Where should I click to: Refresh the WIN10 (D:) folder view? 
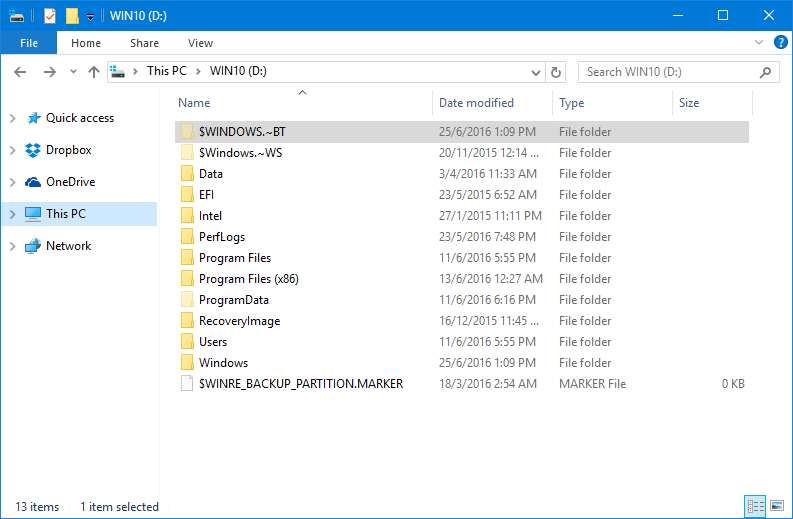tap(555, 72)
